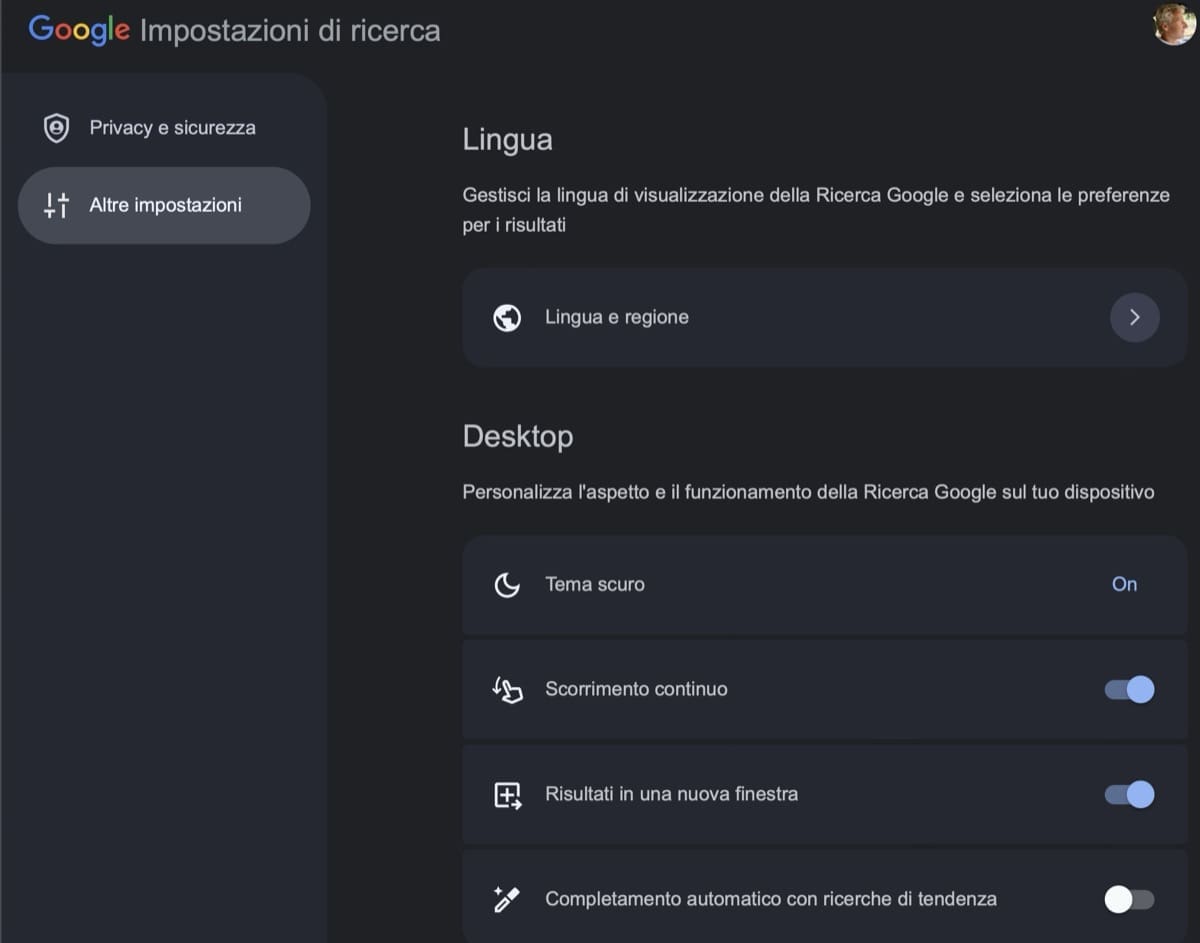Screen dimensions: 1200x943
Task: Open the Lingua e regione text
Action: point(617,317)
